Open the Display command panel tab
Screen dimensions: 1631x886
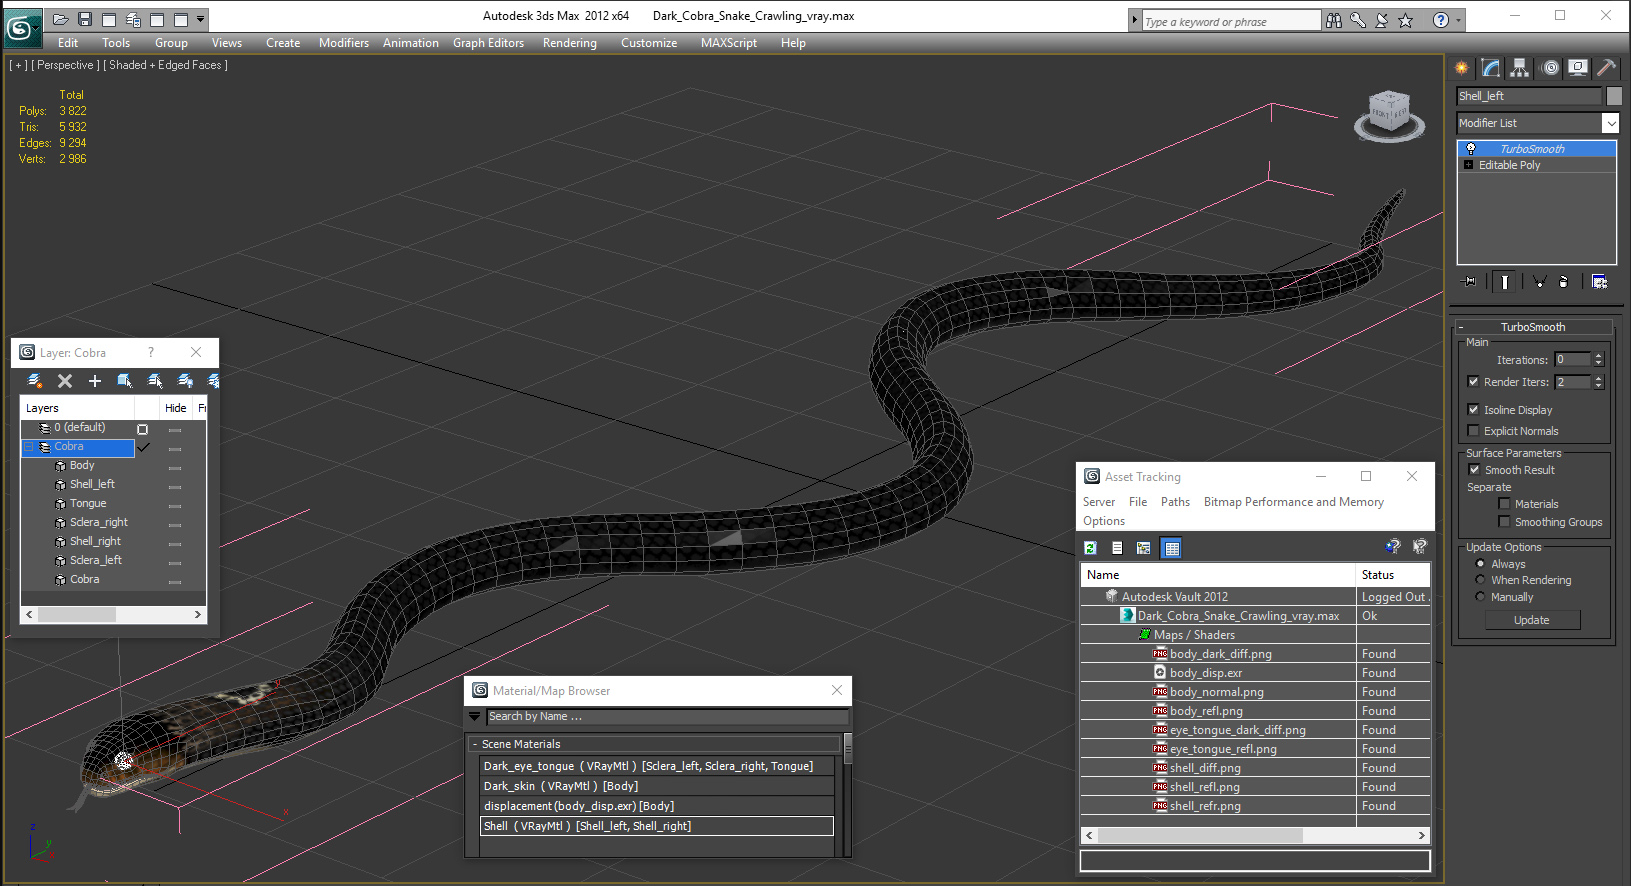[x=1578, y=68]
